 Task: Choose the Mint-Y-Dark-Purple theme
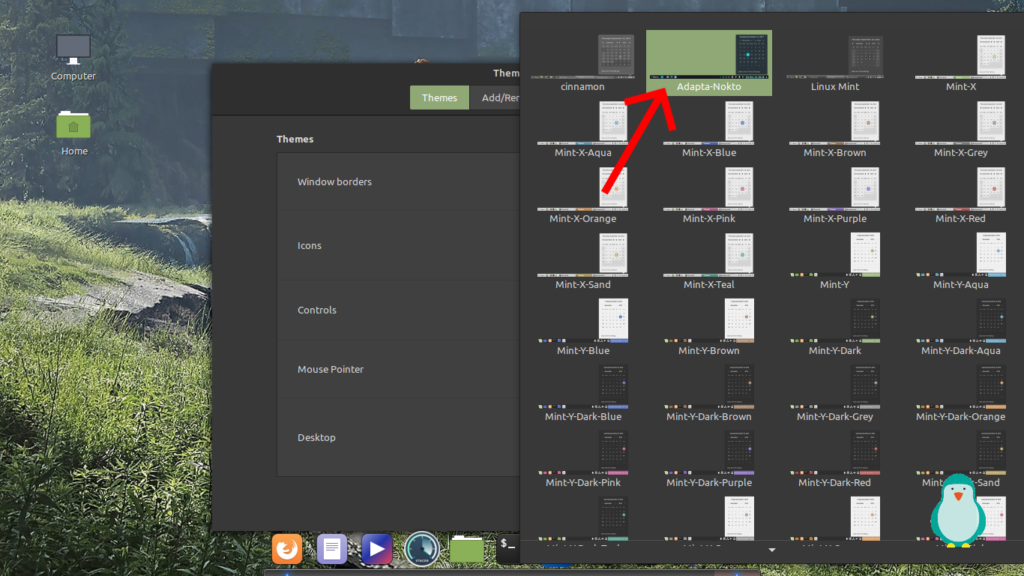[709, 459]
